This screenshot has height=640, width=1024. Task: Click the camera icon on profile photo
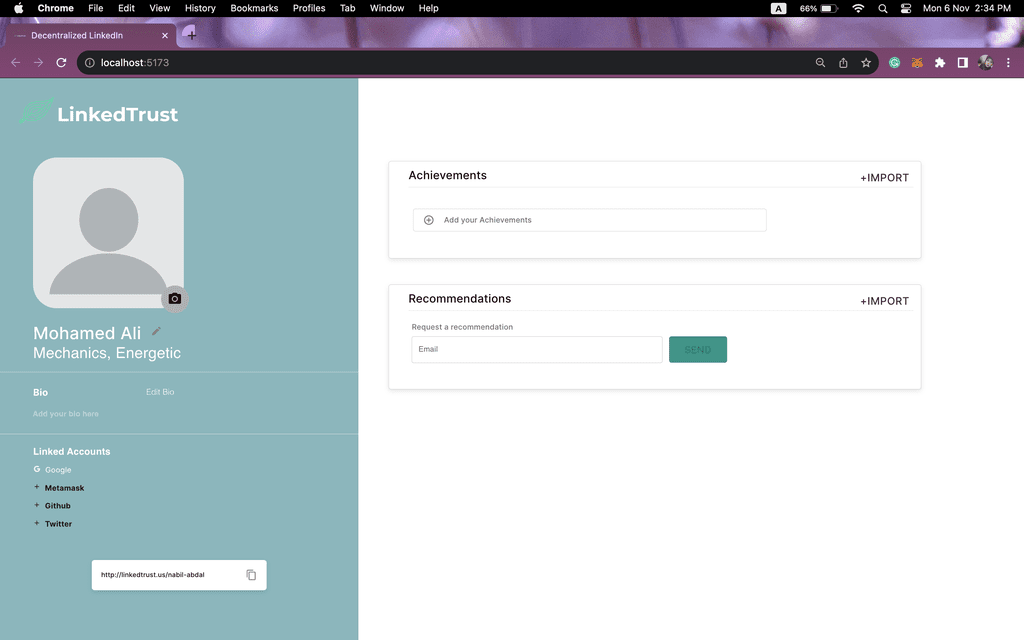[174, 298]
